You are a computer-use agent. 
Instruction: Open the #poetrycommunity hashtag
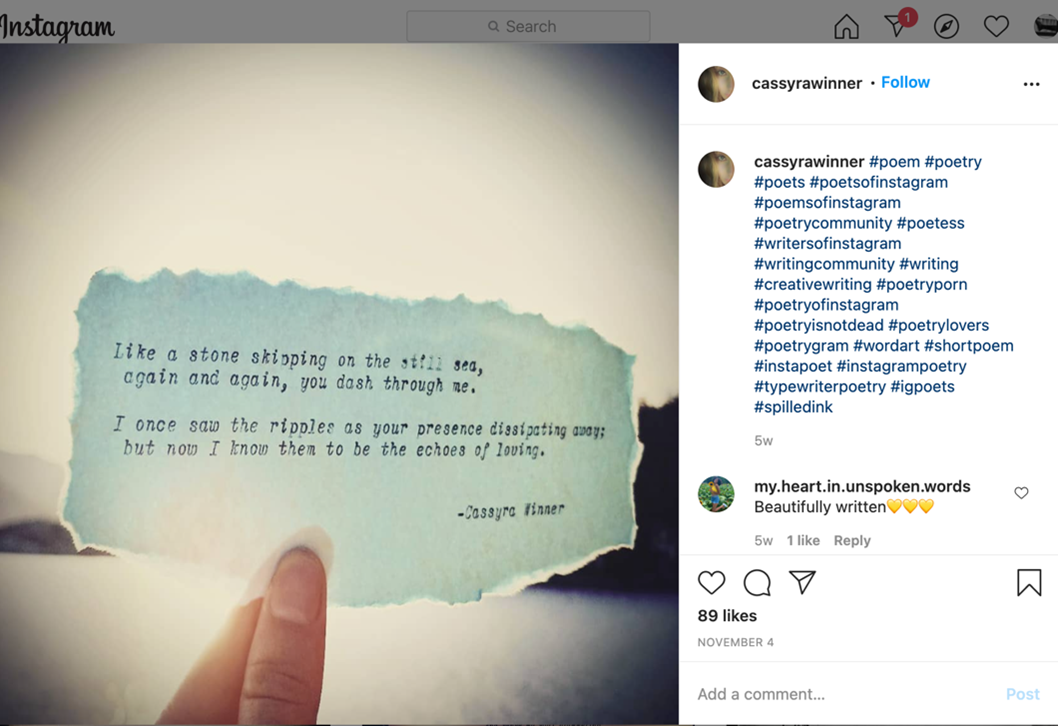click(823, 223)
